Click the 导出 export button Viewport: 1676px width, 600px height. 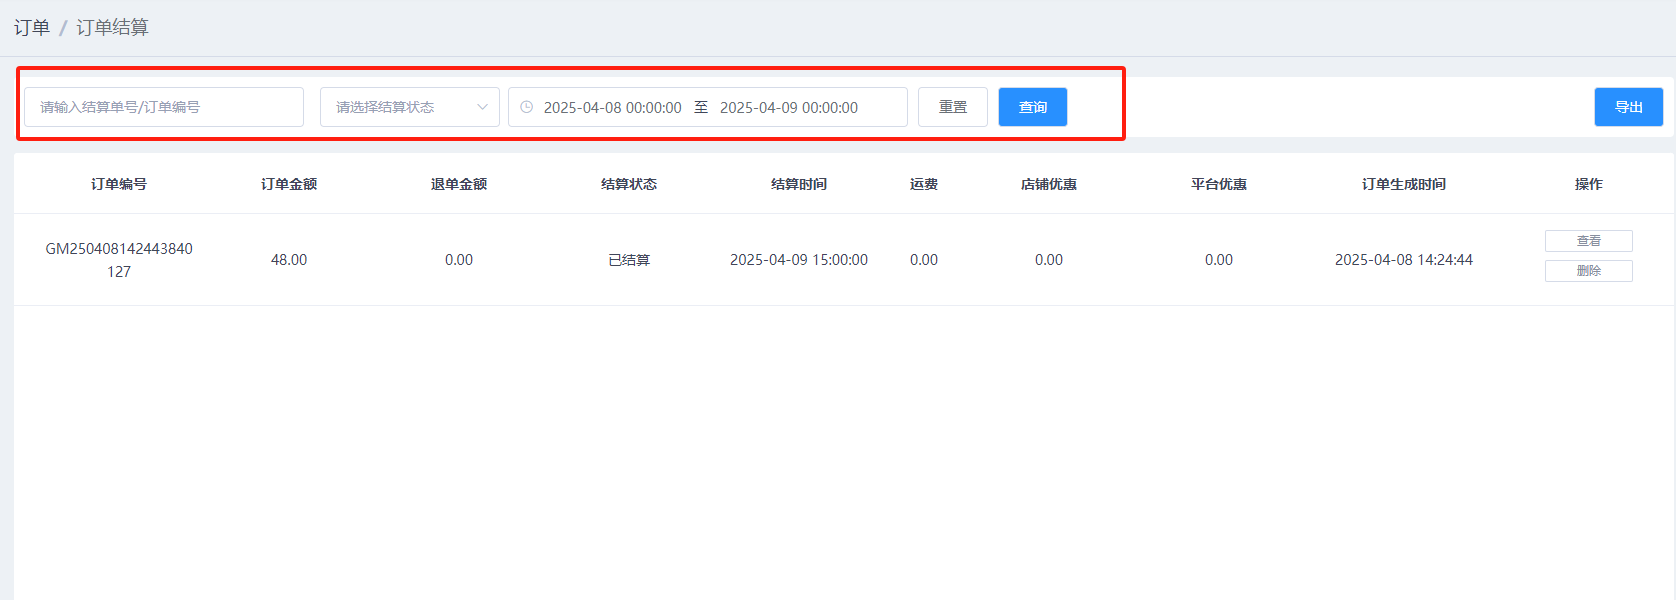[x=1628, y=107]
